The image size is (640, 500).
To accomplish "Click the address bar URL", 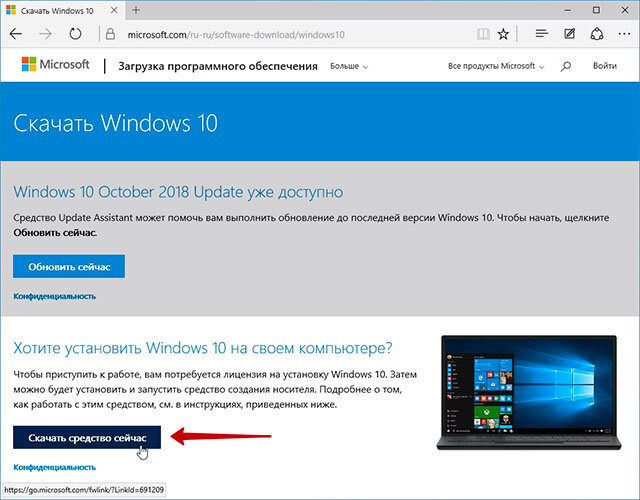I will click(x=236, y=35).
